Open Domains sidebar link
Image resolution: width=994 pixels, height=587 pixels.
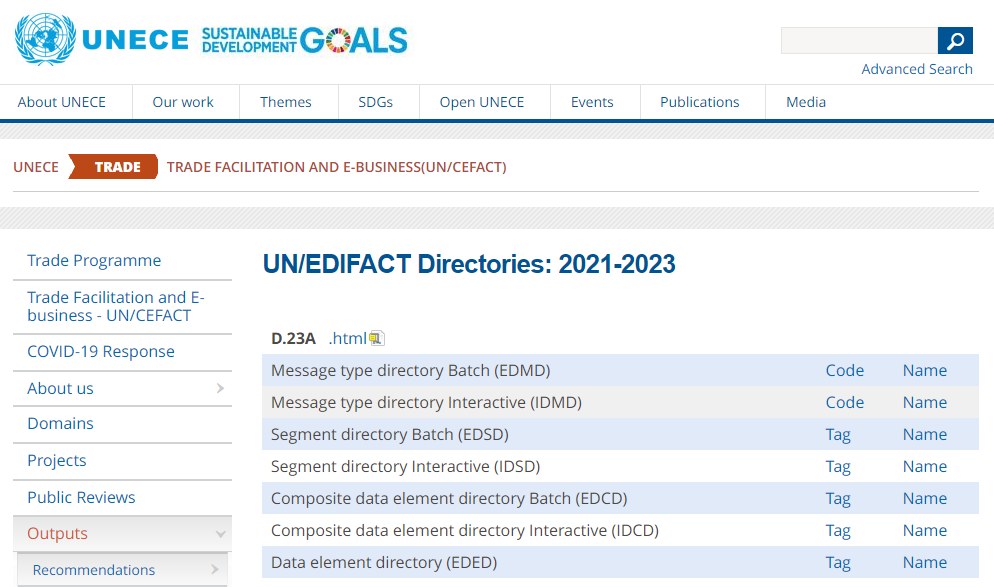(x=60, y=423)
